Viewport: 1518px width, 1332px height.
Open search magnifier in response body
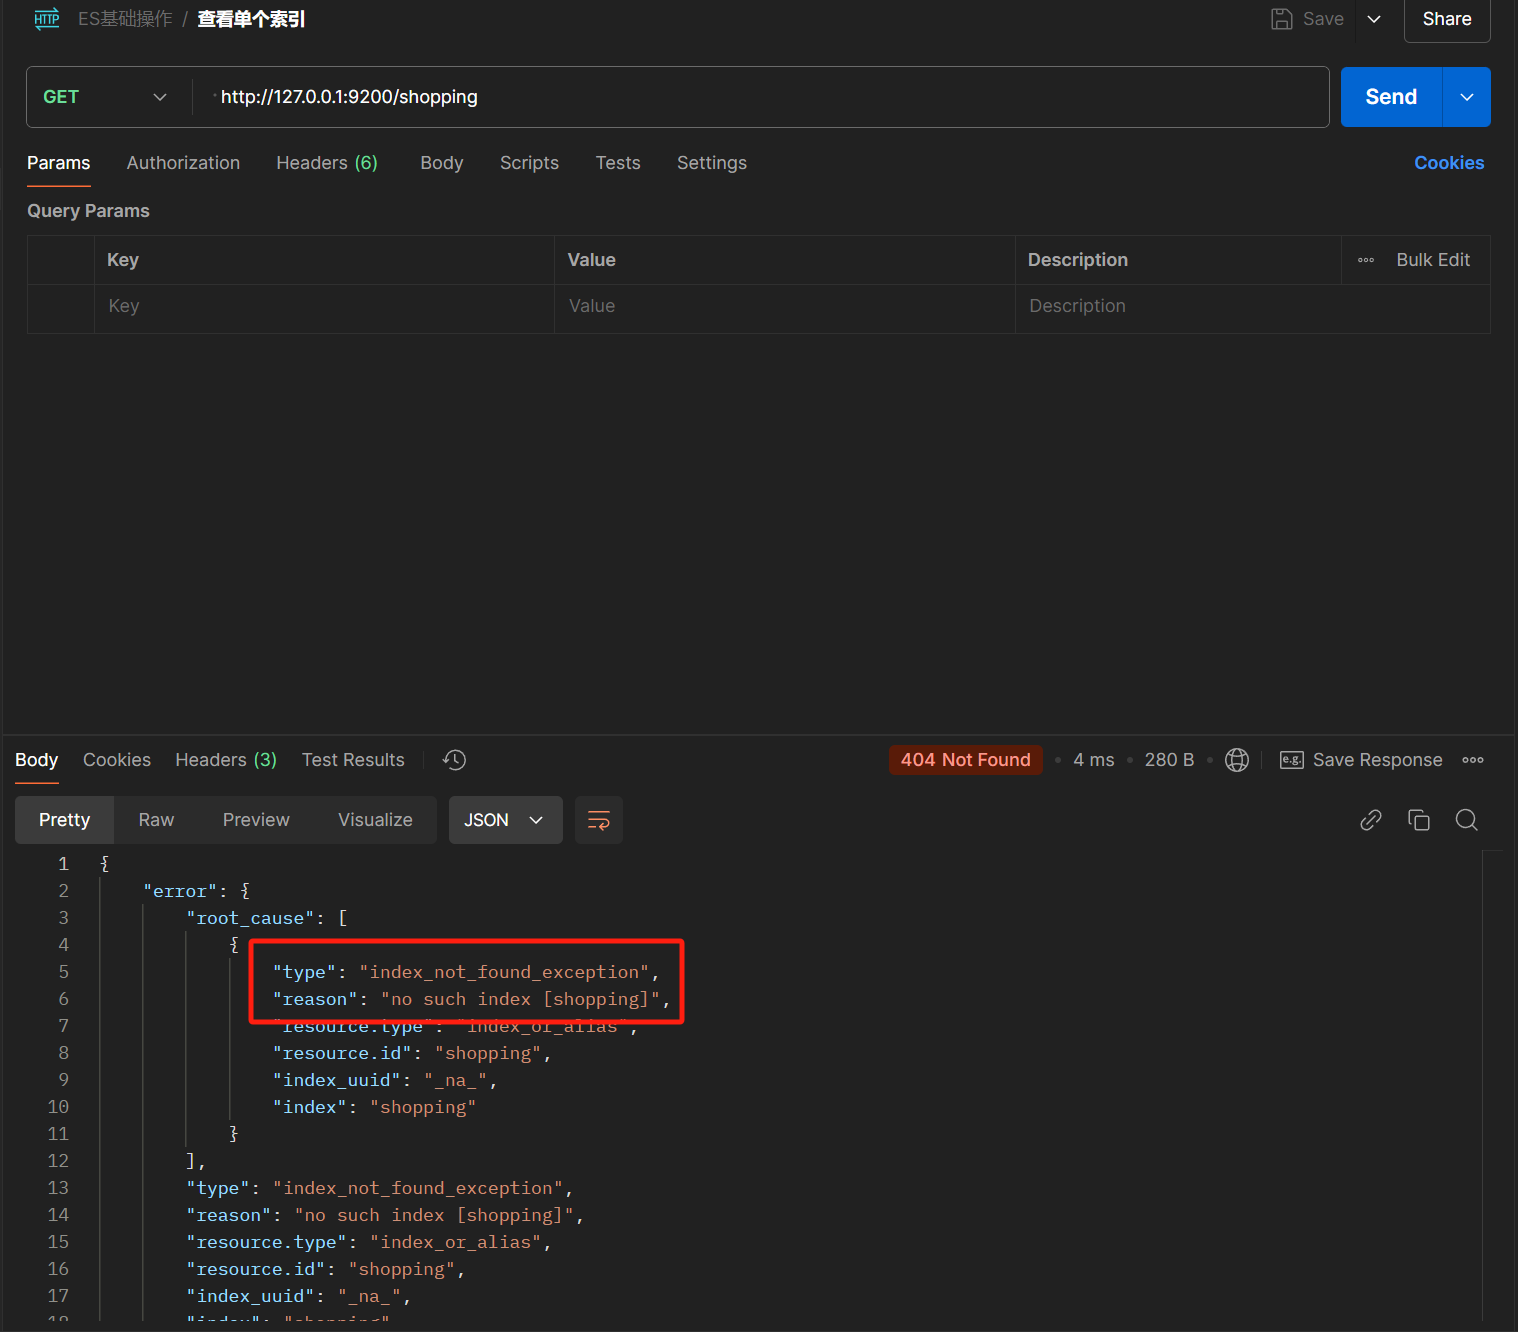pos(1467,820)
